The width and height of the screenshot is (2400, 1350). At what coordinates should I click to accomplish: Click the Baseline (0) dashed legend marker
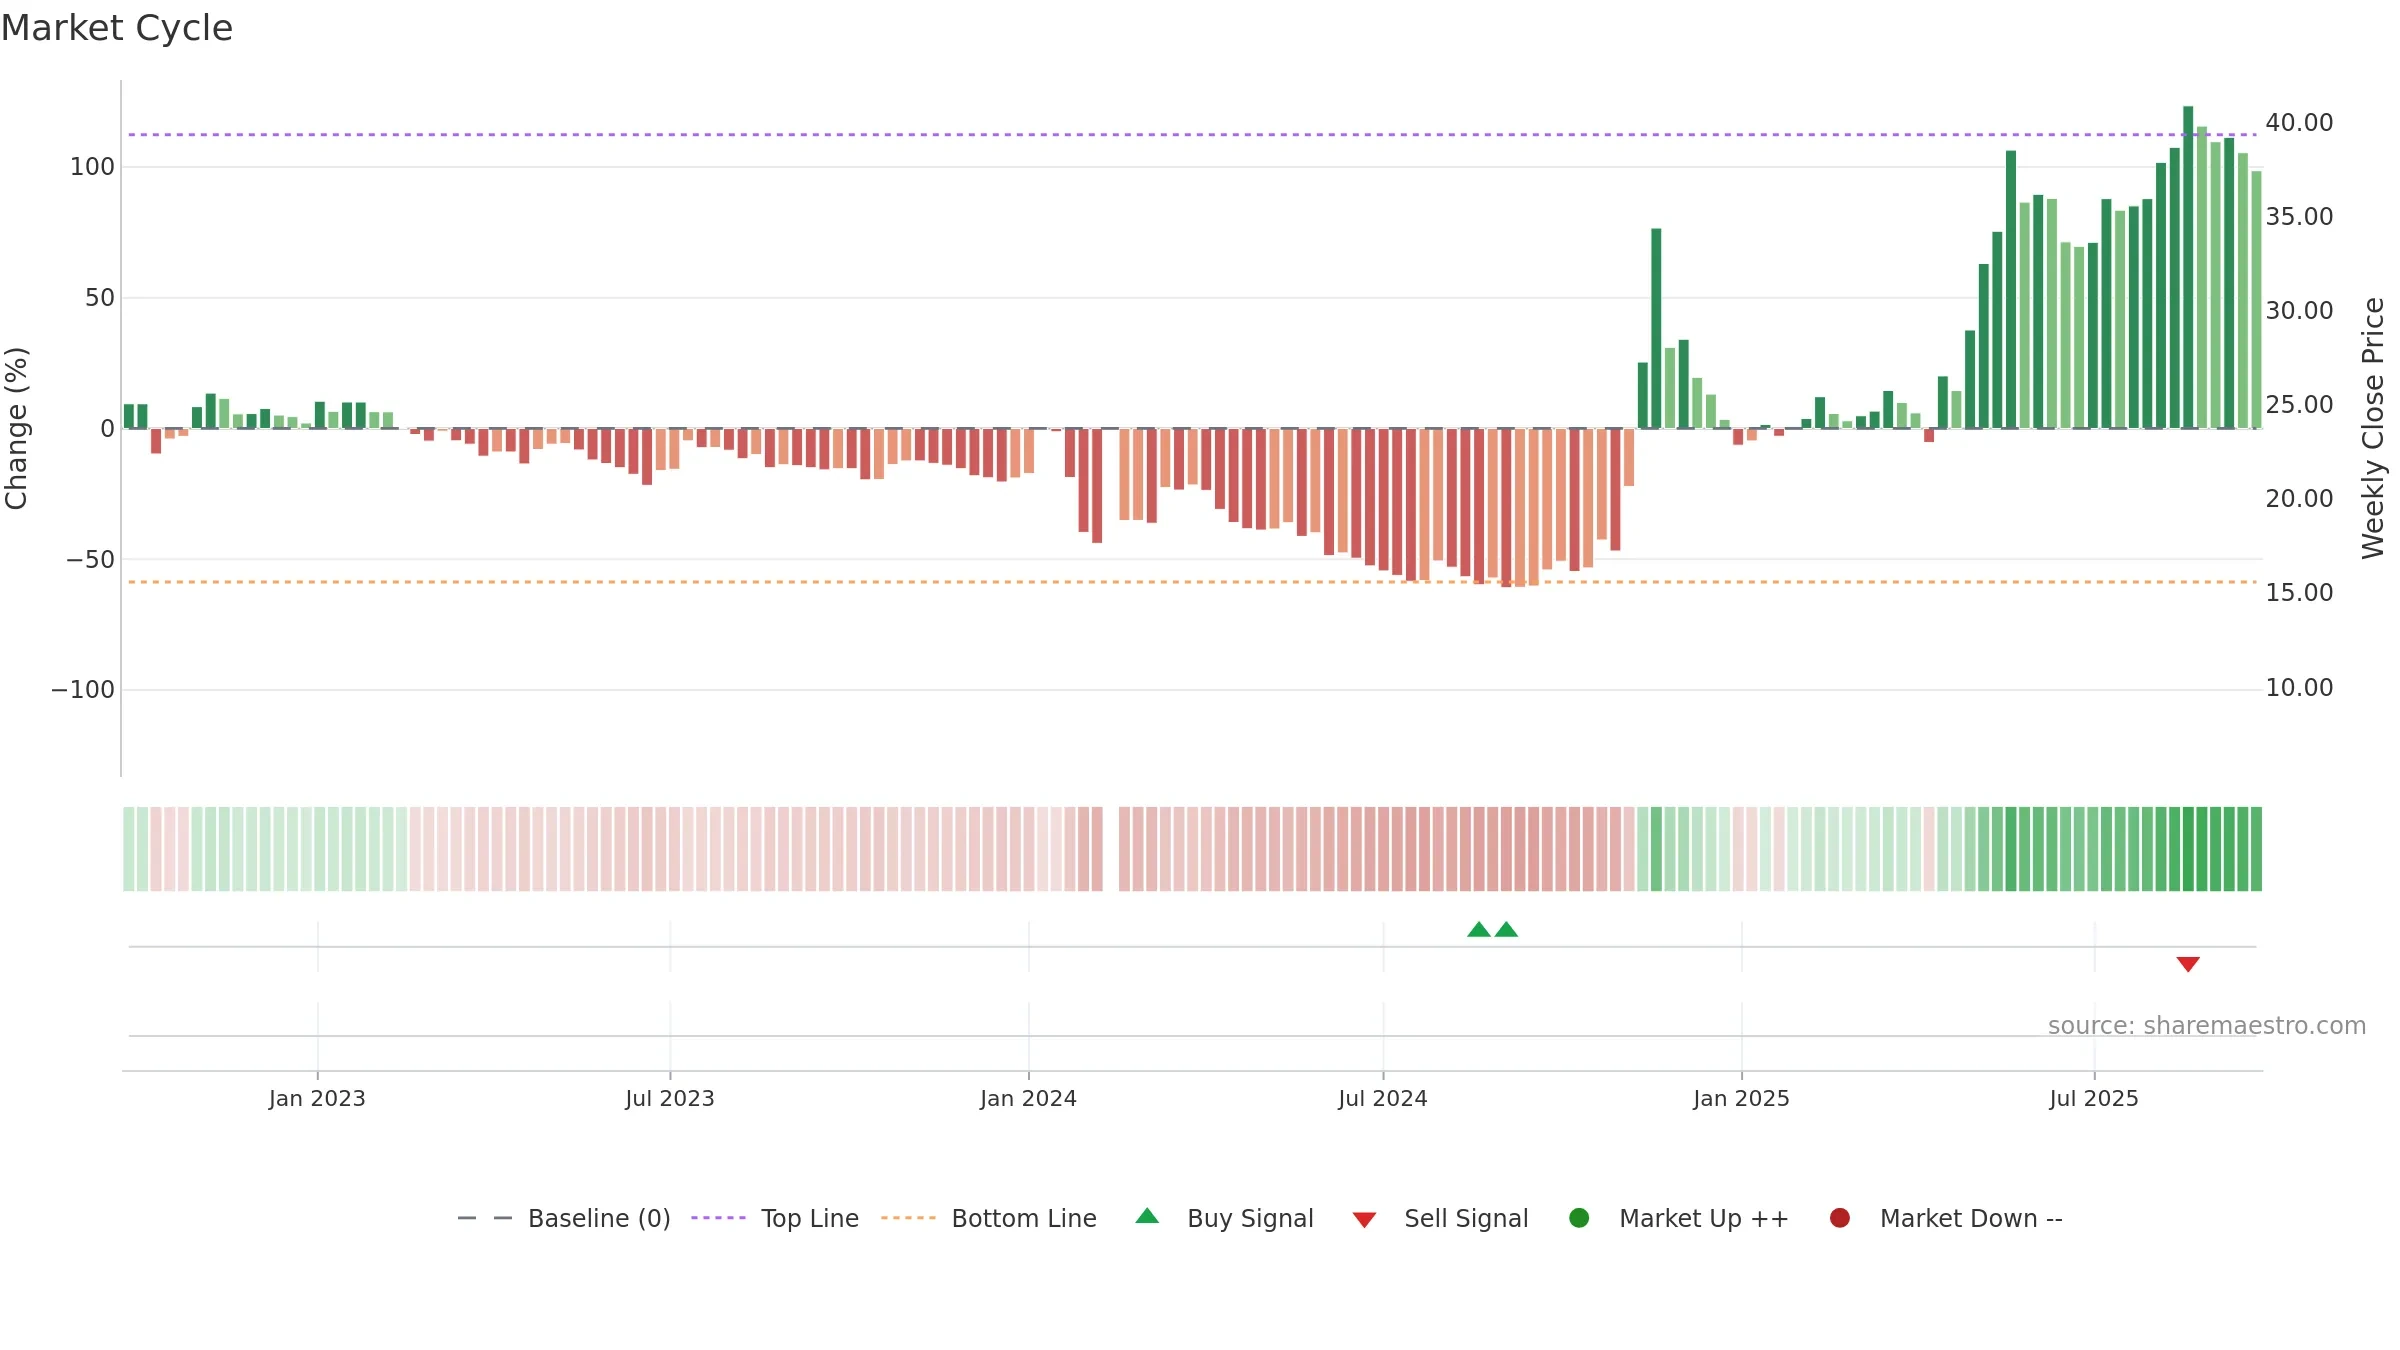(485, 1218)
